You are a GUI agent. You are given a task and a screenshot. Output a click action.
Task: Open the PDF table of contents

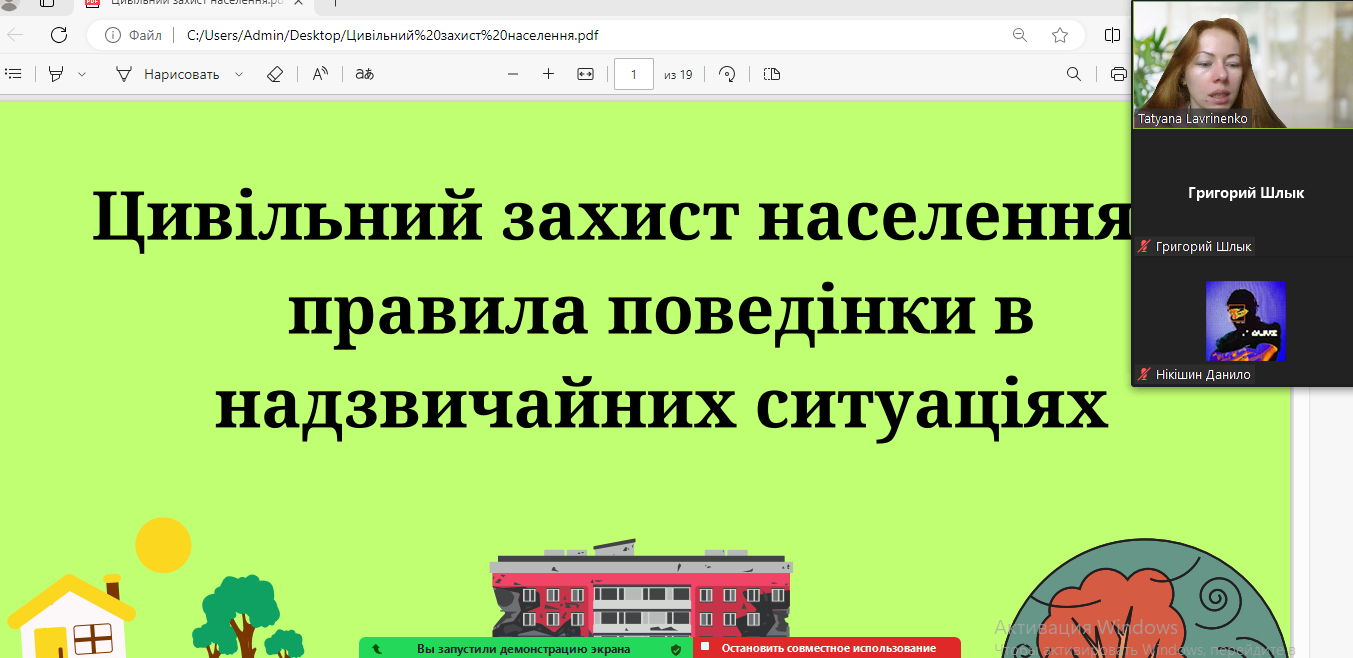14,74
